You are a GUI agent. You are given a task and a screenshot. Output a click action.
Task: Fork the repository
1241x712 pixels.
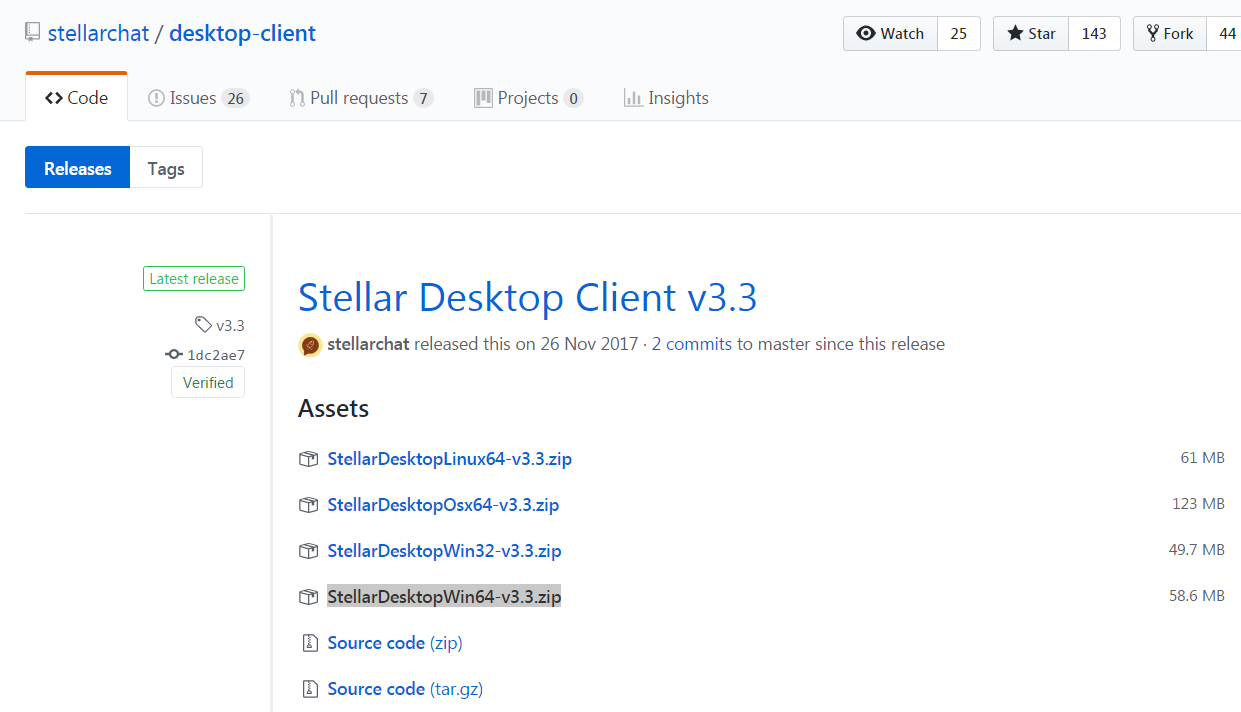coord(1169,34)
